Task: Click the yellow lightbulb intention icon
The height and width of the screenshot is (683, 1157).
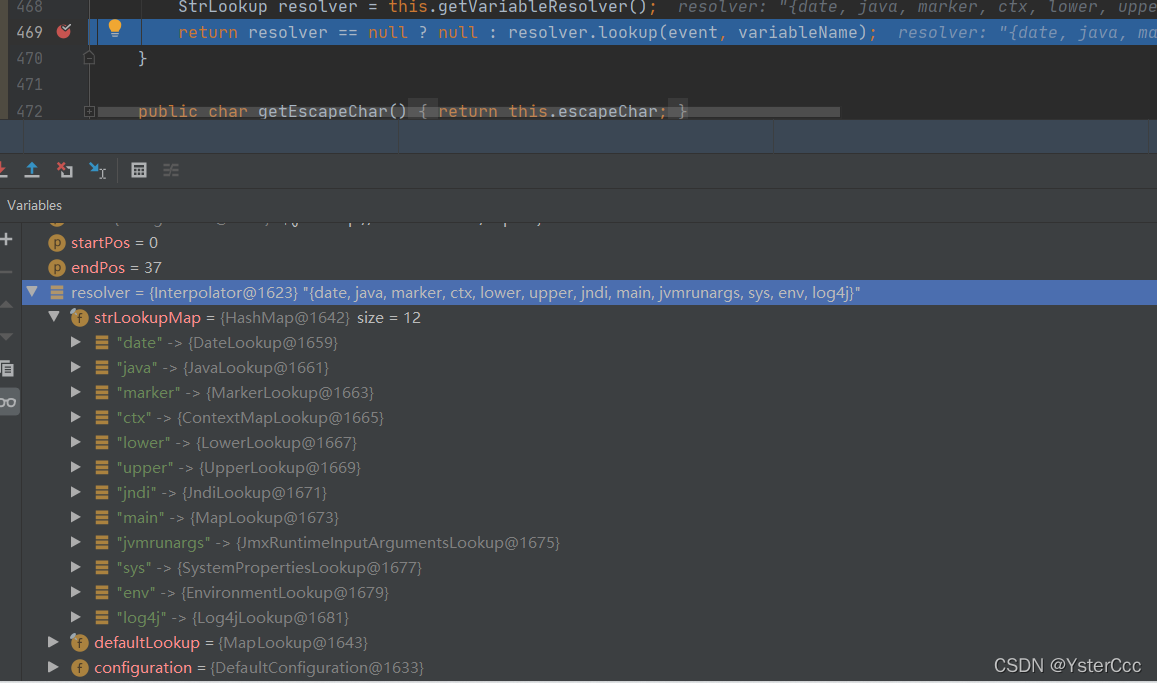Action: coord(114,29)
